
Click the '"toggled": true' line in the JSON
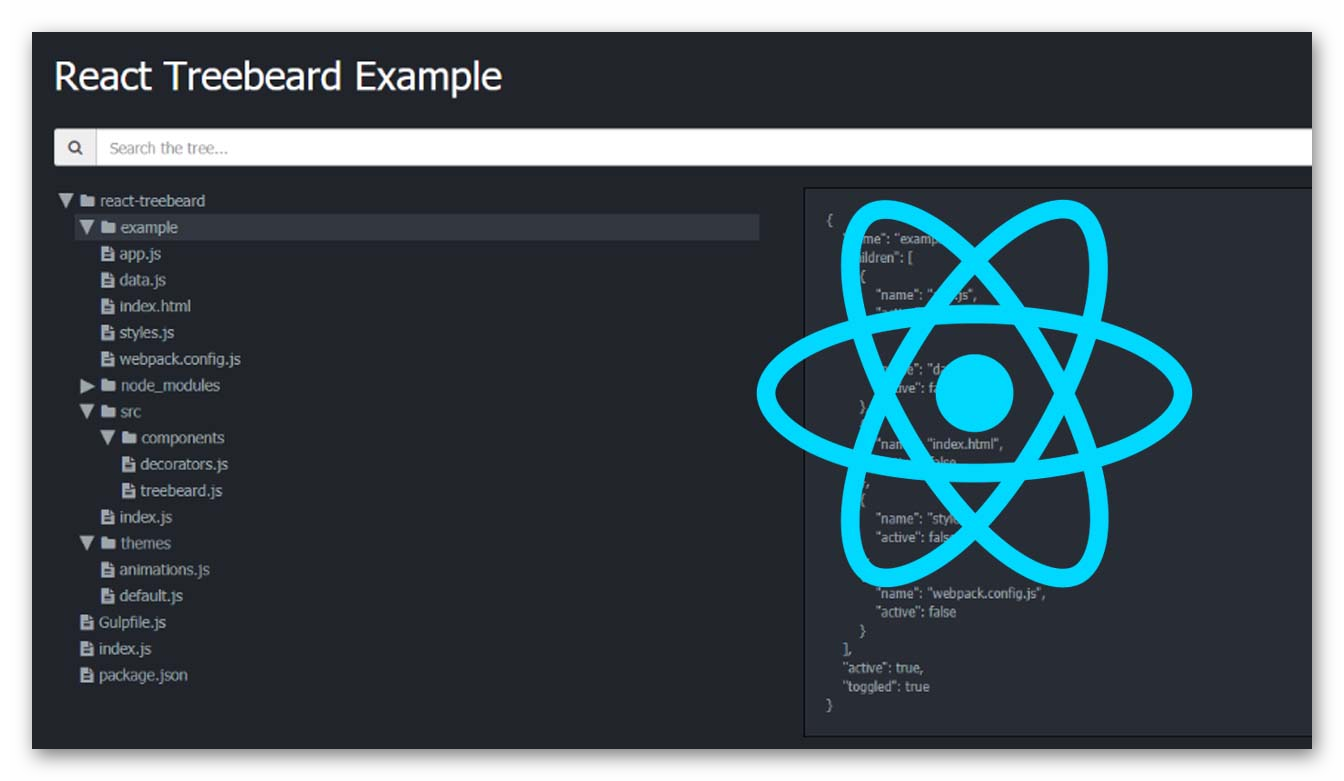tap(886, 686)
